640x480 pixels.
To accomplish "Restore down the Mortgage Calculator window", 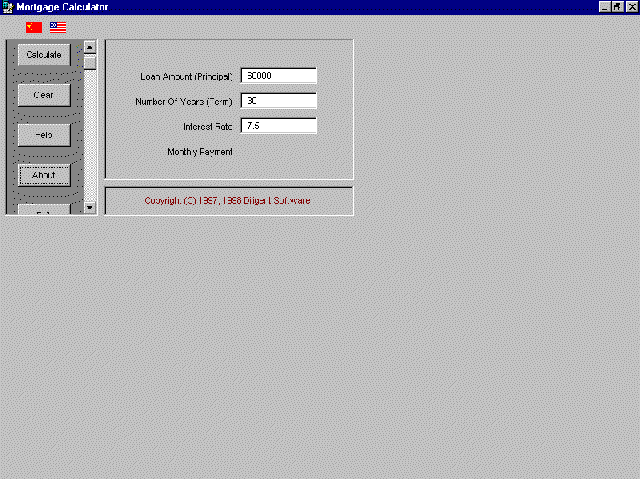I will [618, 7].
